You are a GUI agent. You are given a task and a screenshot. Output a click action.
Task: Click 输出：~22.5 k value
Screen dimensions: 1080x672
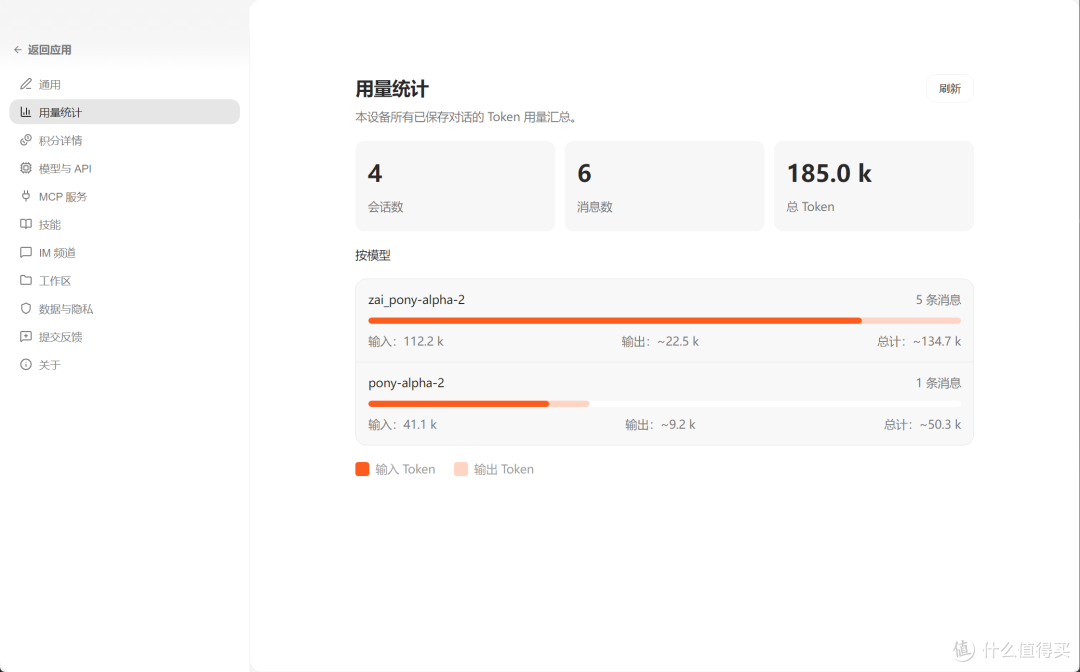[660, 342]
